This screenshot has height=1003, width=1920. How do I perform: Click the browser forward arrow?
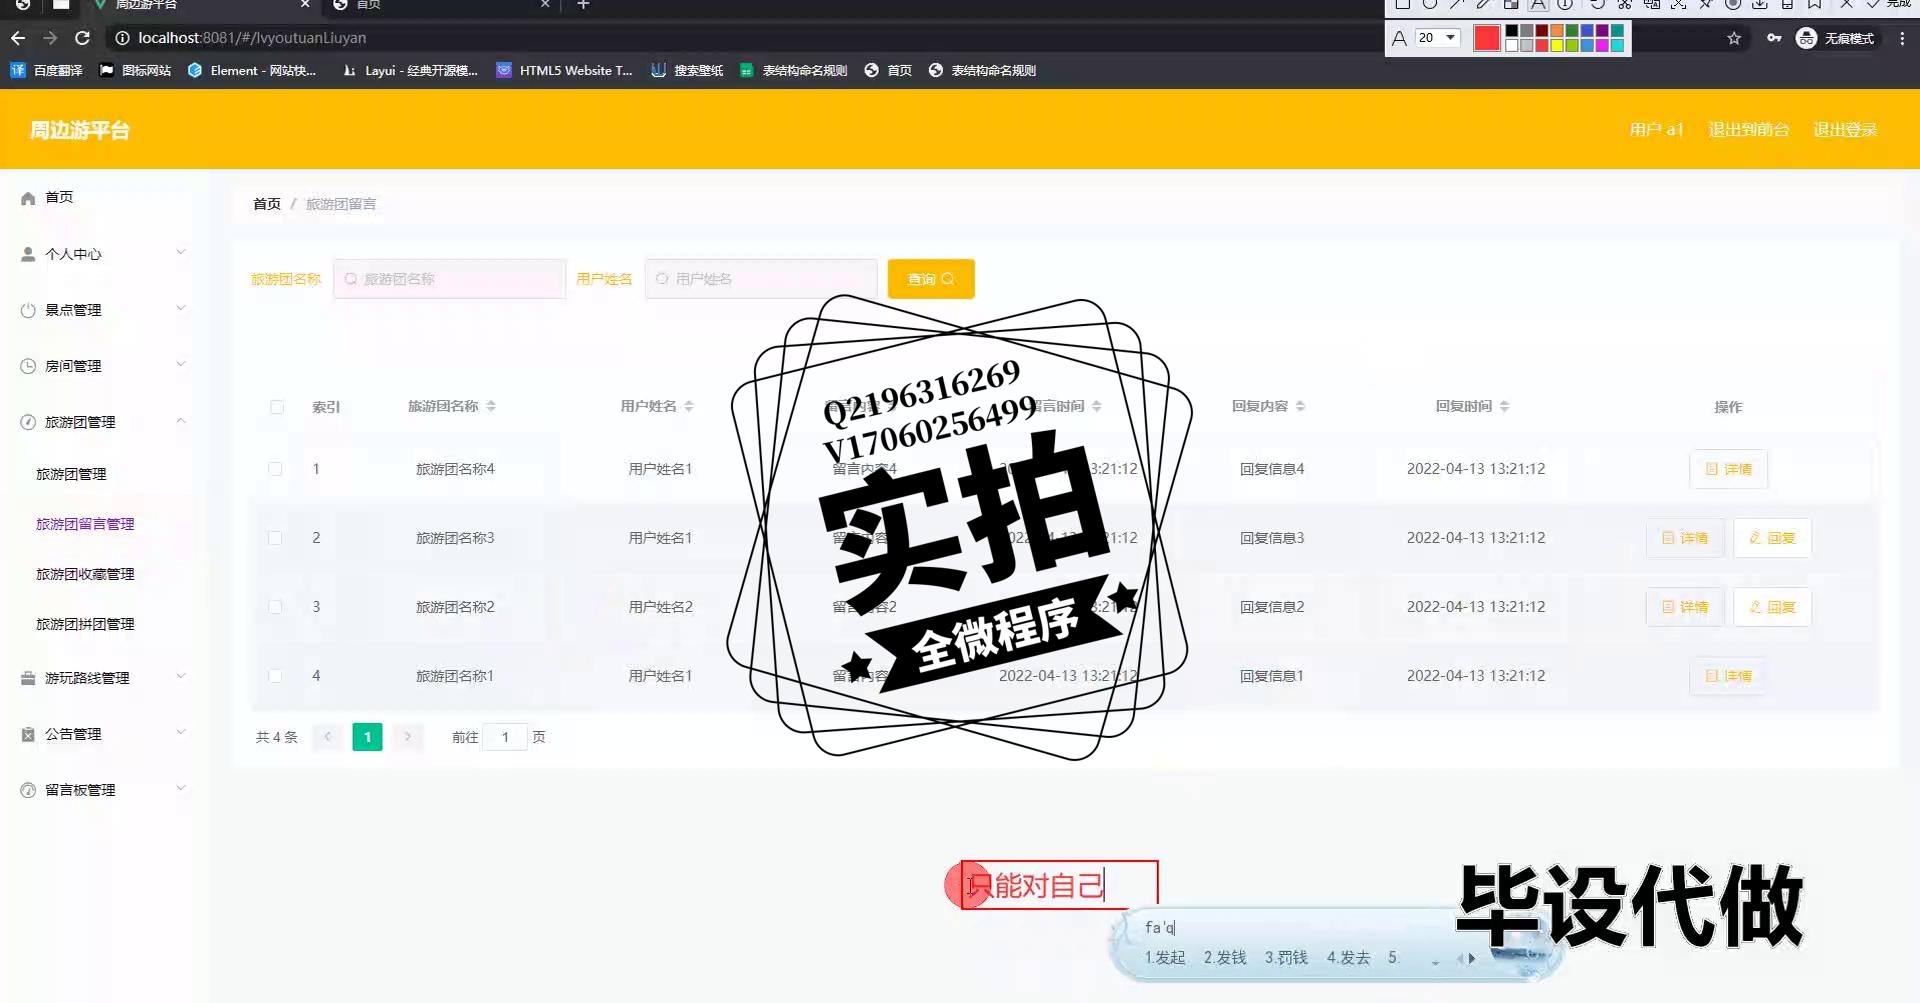tap(50, 38)
